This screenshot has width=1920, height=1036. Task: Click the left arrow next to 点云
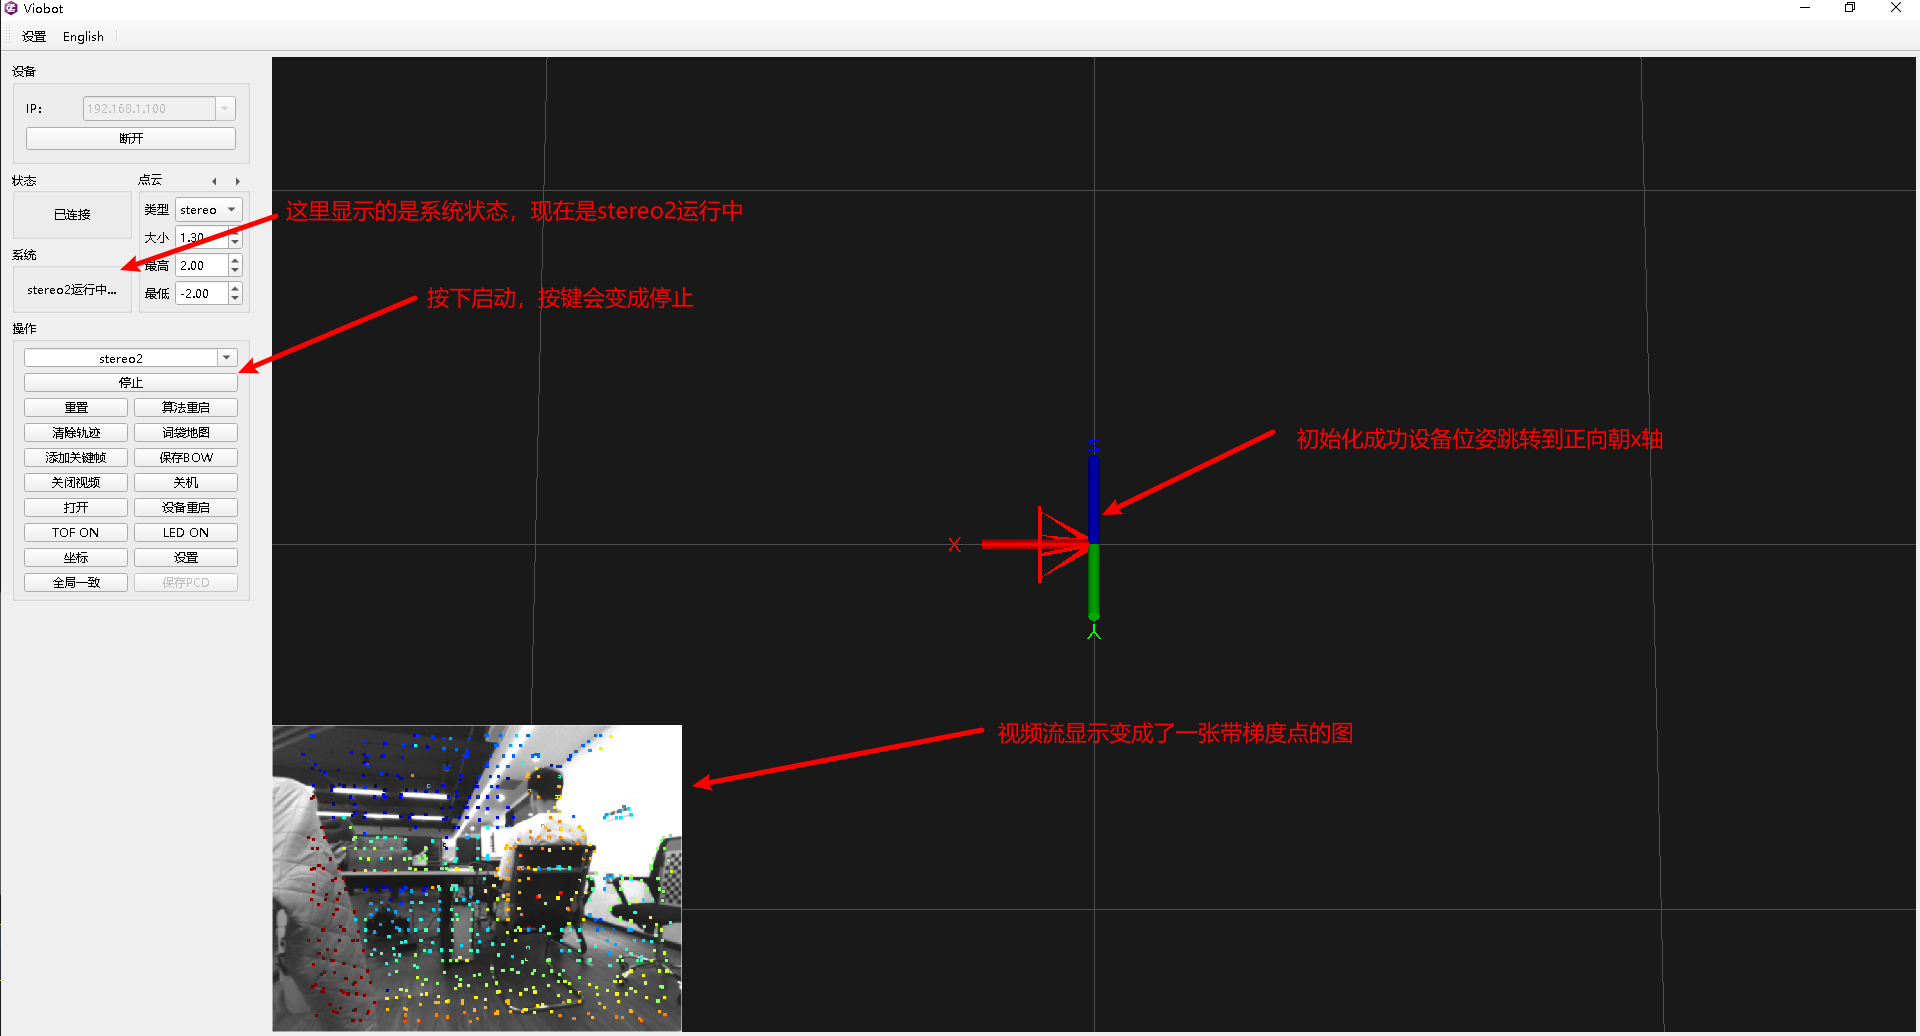click(x=214, y=181)
